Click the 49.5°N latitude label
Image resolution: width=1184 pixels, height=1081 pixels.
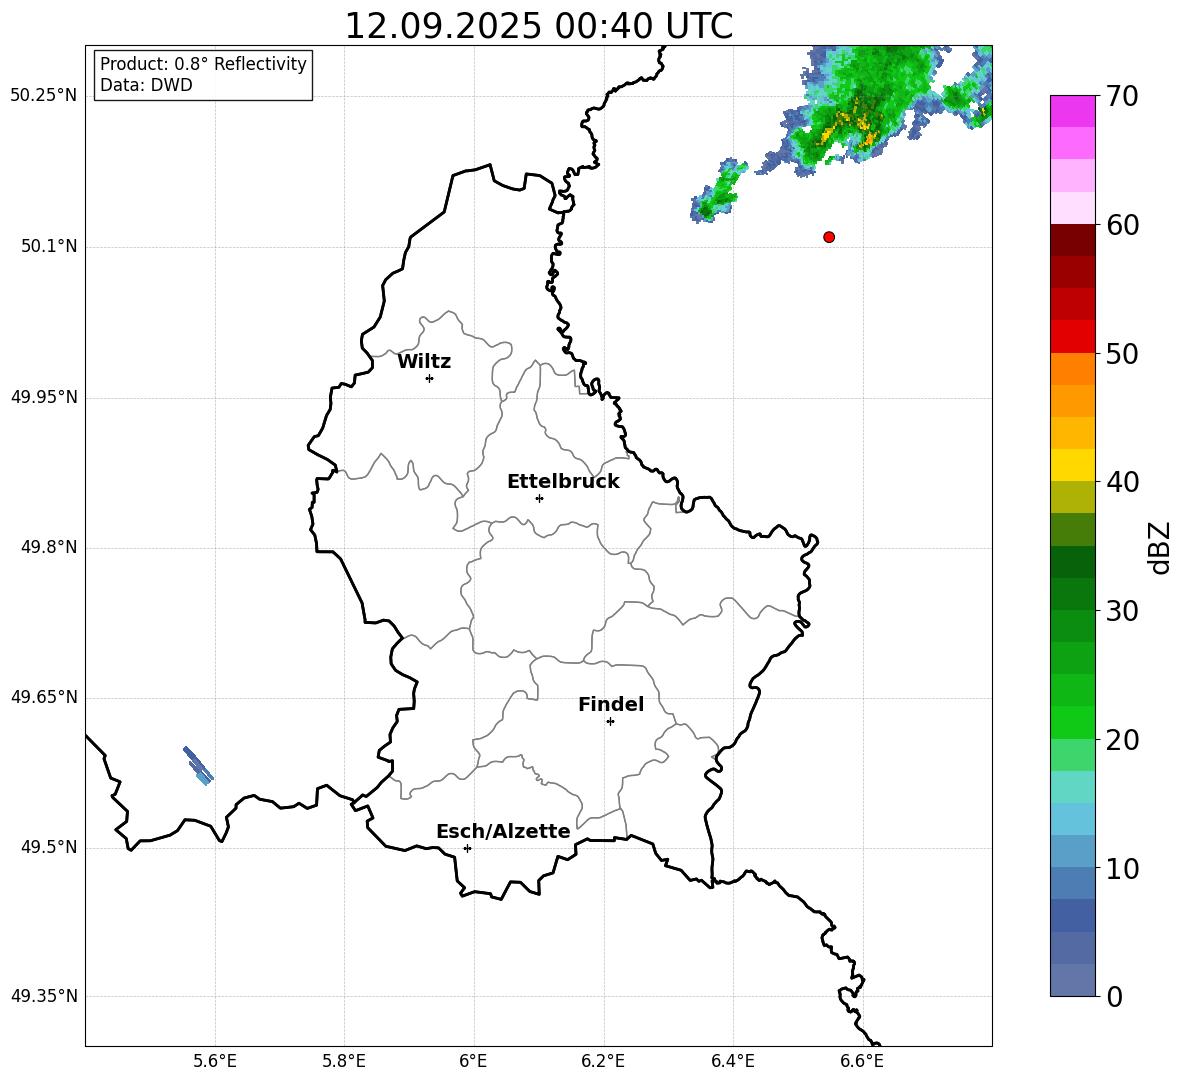(x=49, y=847)
